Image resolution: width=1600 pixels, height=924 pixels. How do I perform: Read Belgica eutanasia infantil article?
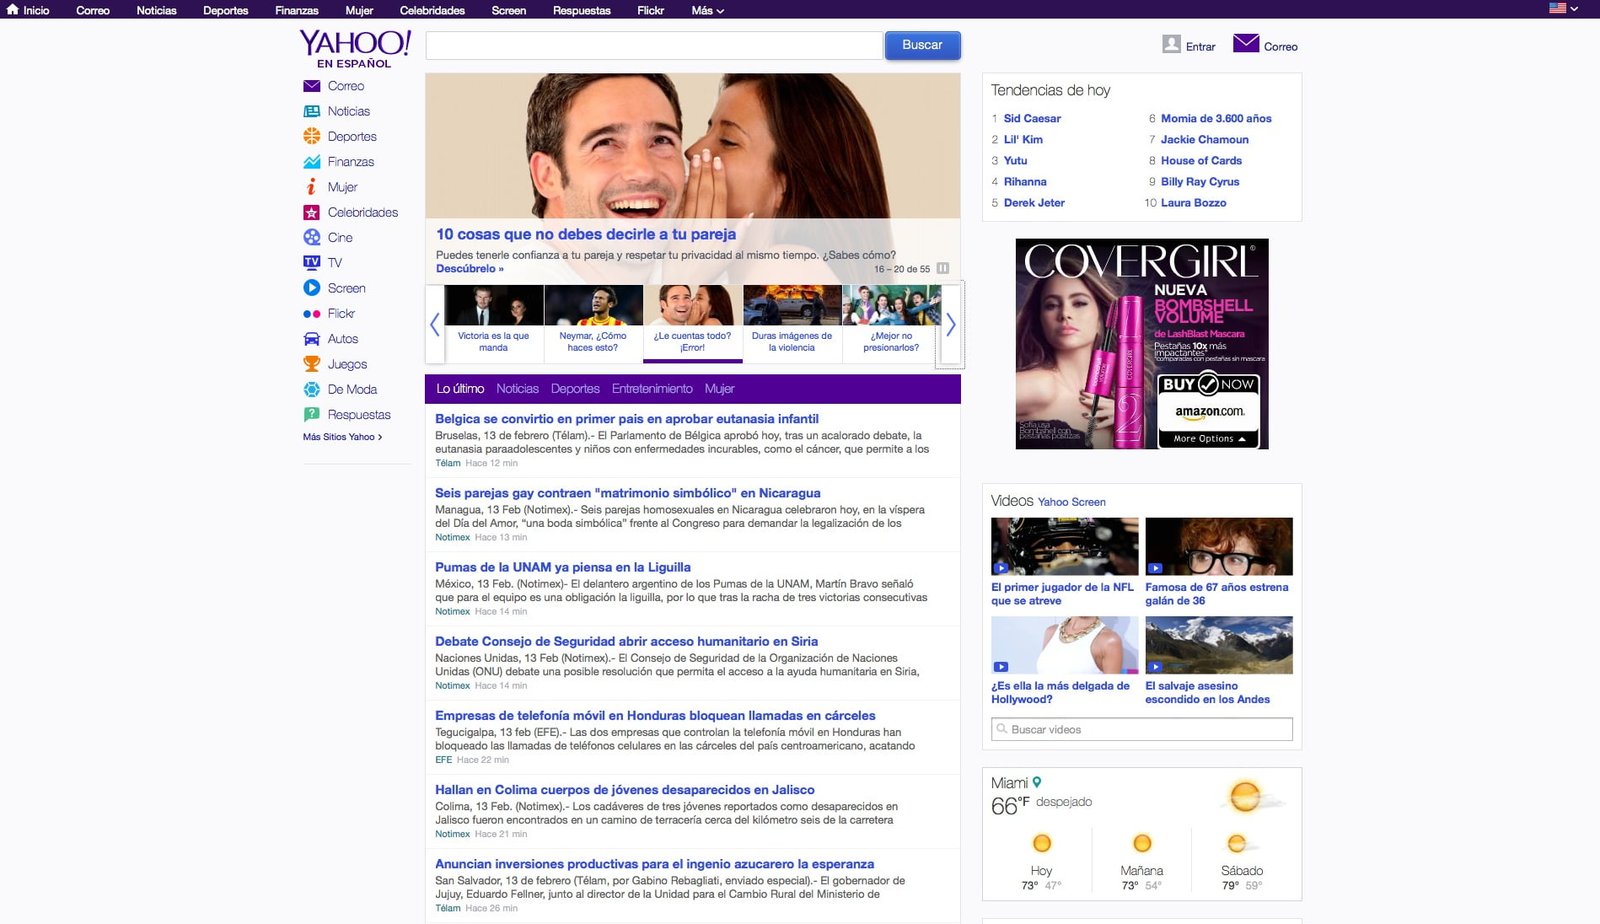[627, 419]
